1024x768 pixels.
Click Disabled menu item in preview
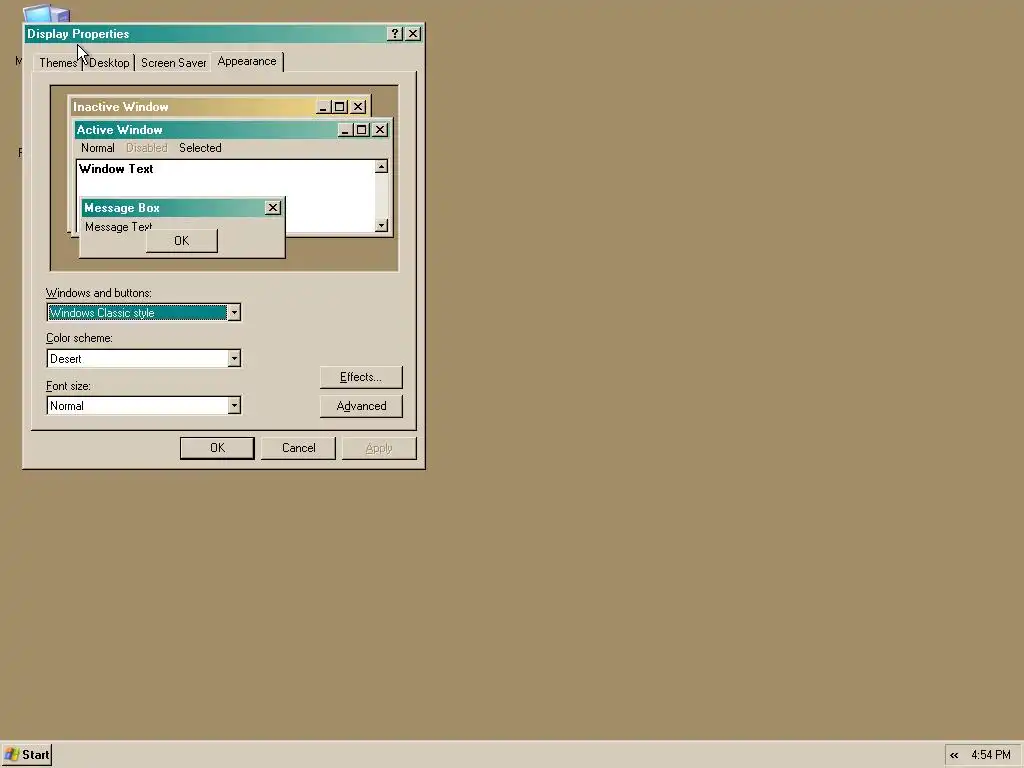tap(147, 148)
